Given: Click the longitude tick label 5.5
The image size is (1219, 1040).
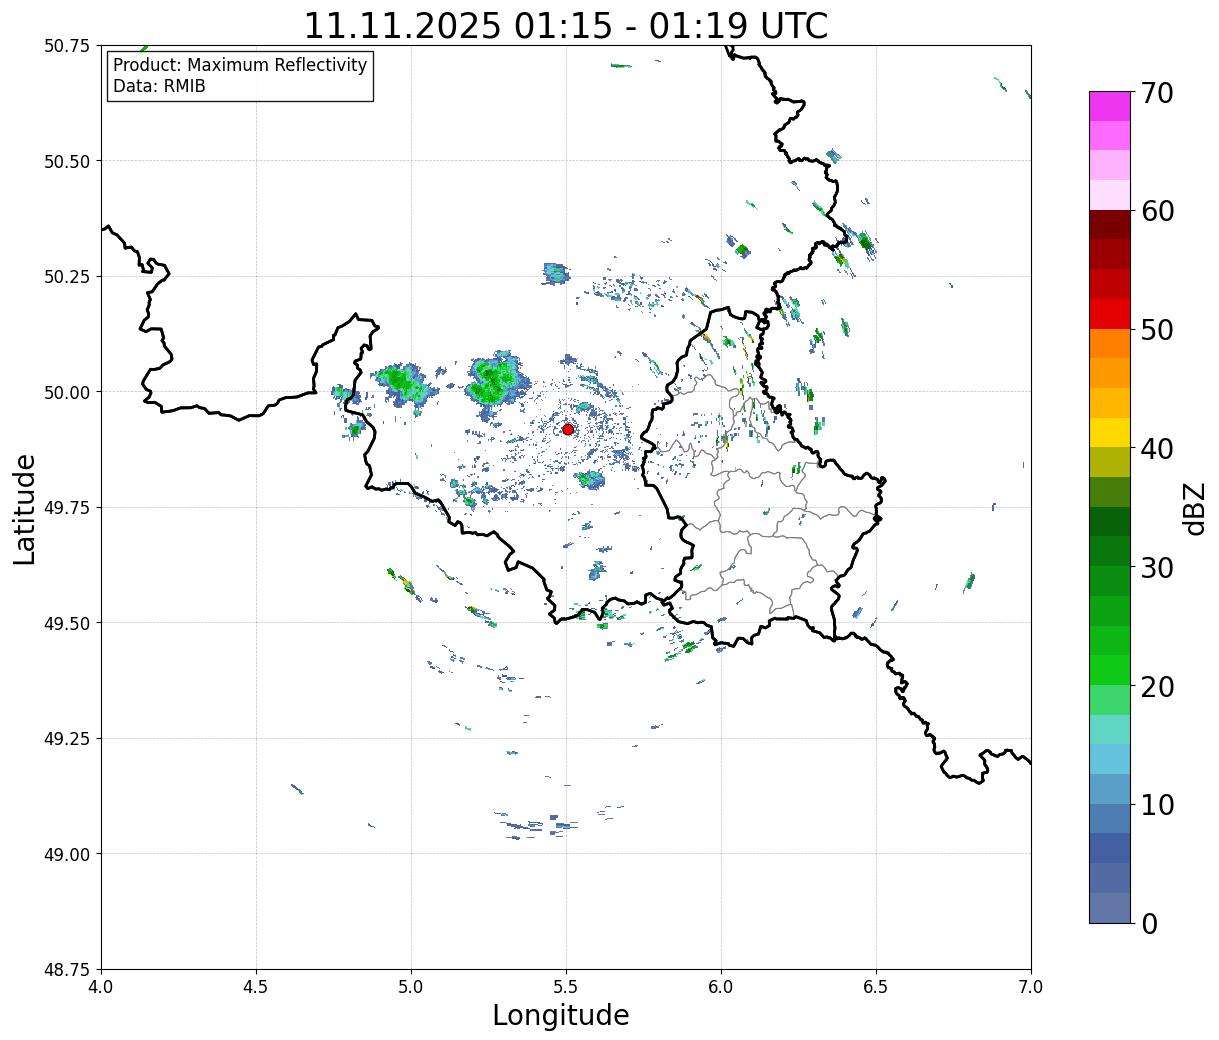Looking at the screenshot, I should click(566, 987).
